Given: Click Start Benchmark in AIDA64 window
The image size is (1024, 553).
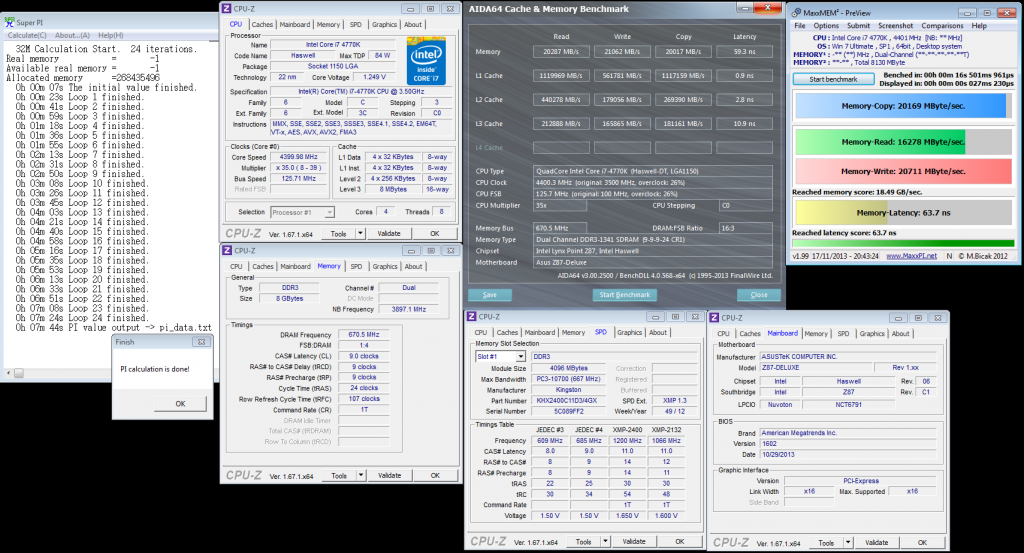Looking at the screenshot, I should (x=626, y=295).
